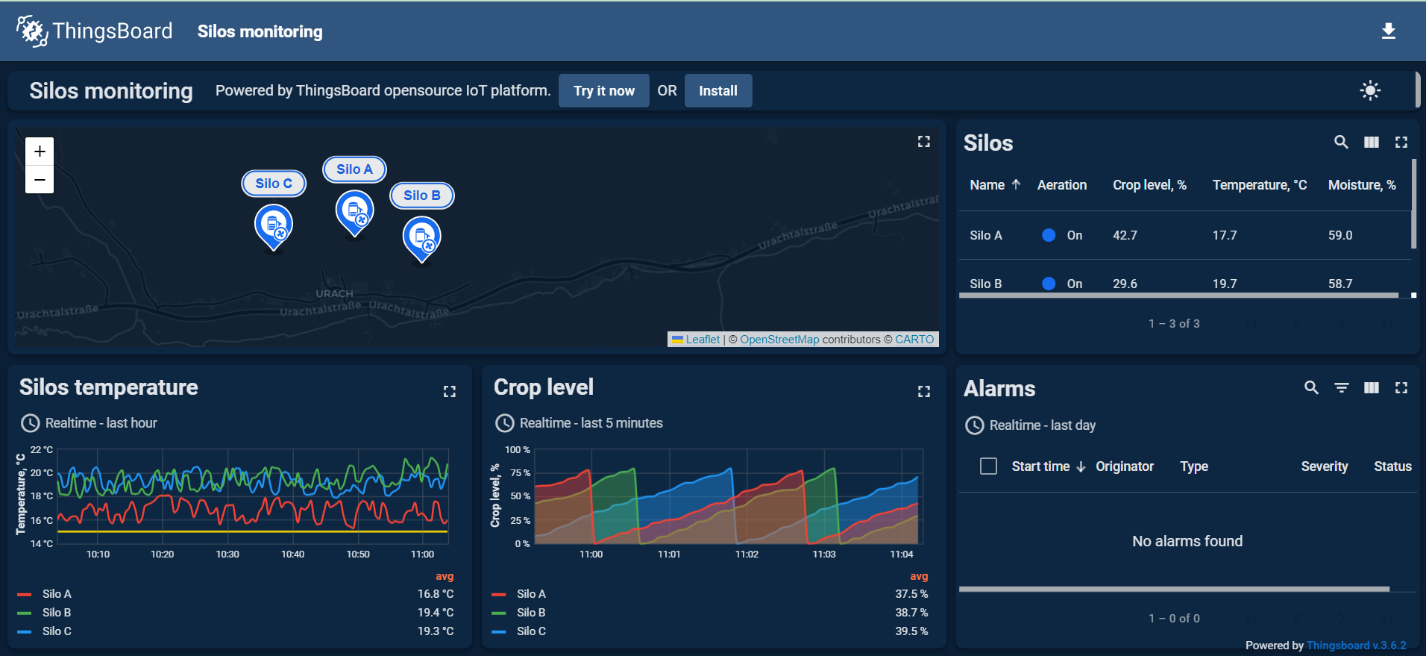
Task: Search within the Alarms panel
Action: tap(1311, 388)
